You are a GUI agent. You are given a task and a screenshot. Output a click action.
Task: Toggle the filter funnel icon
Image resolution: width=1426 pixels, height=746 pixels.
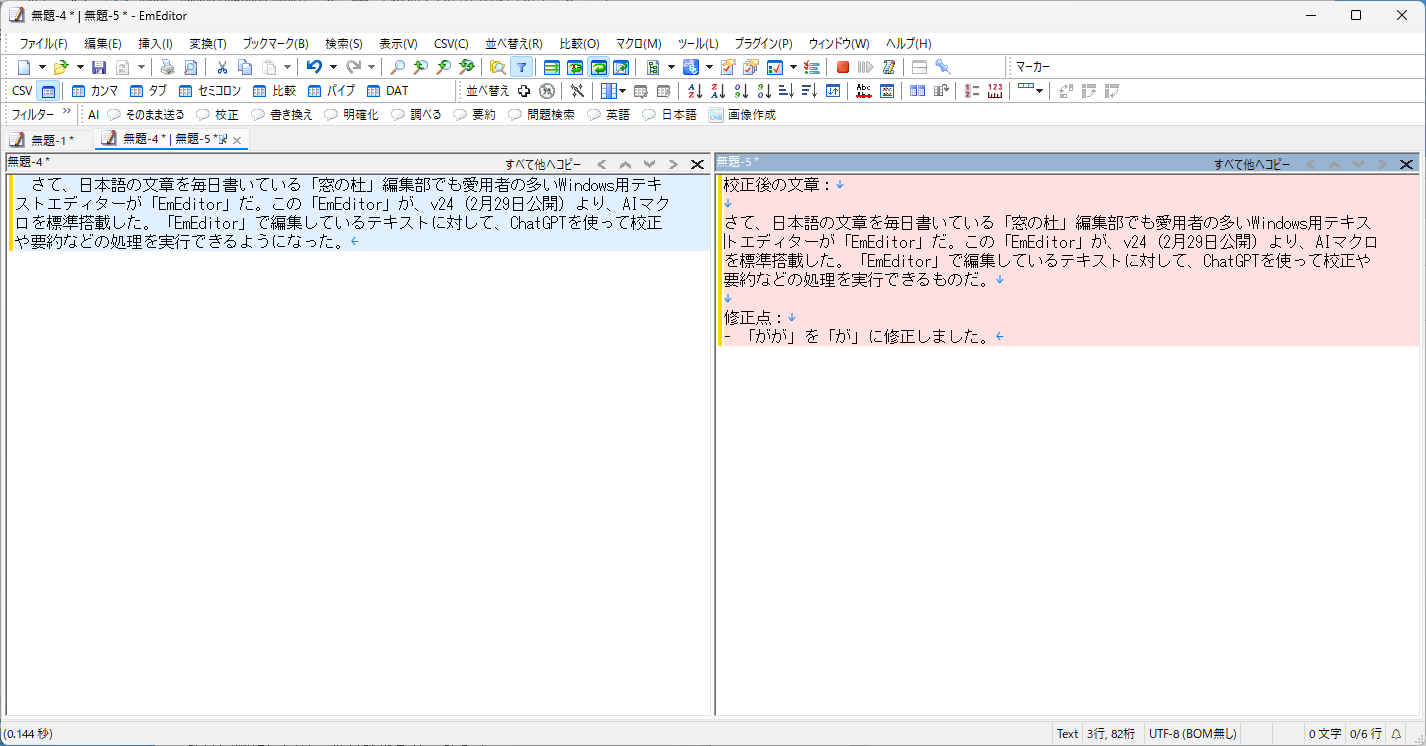point(522,66)
